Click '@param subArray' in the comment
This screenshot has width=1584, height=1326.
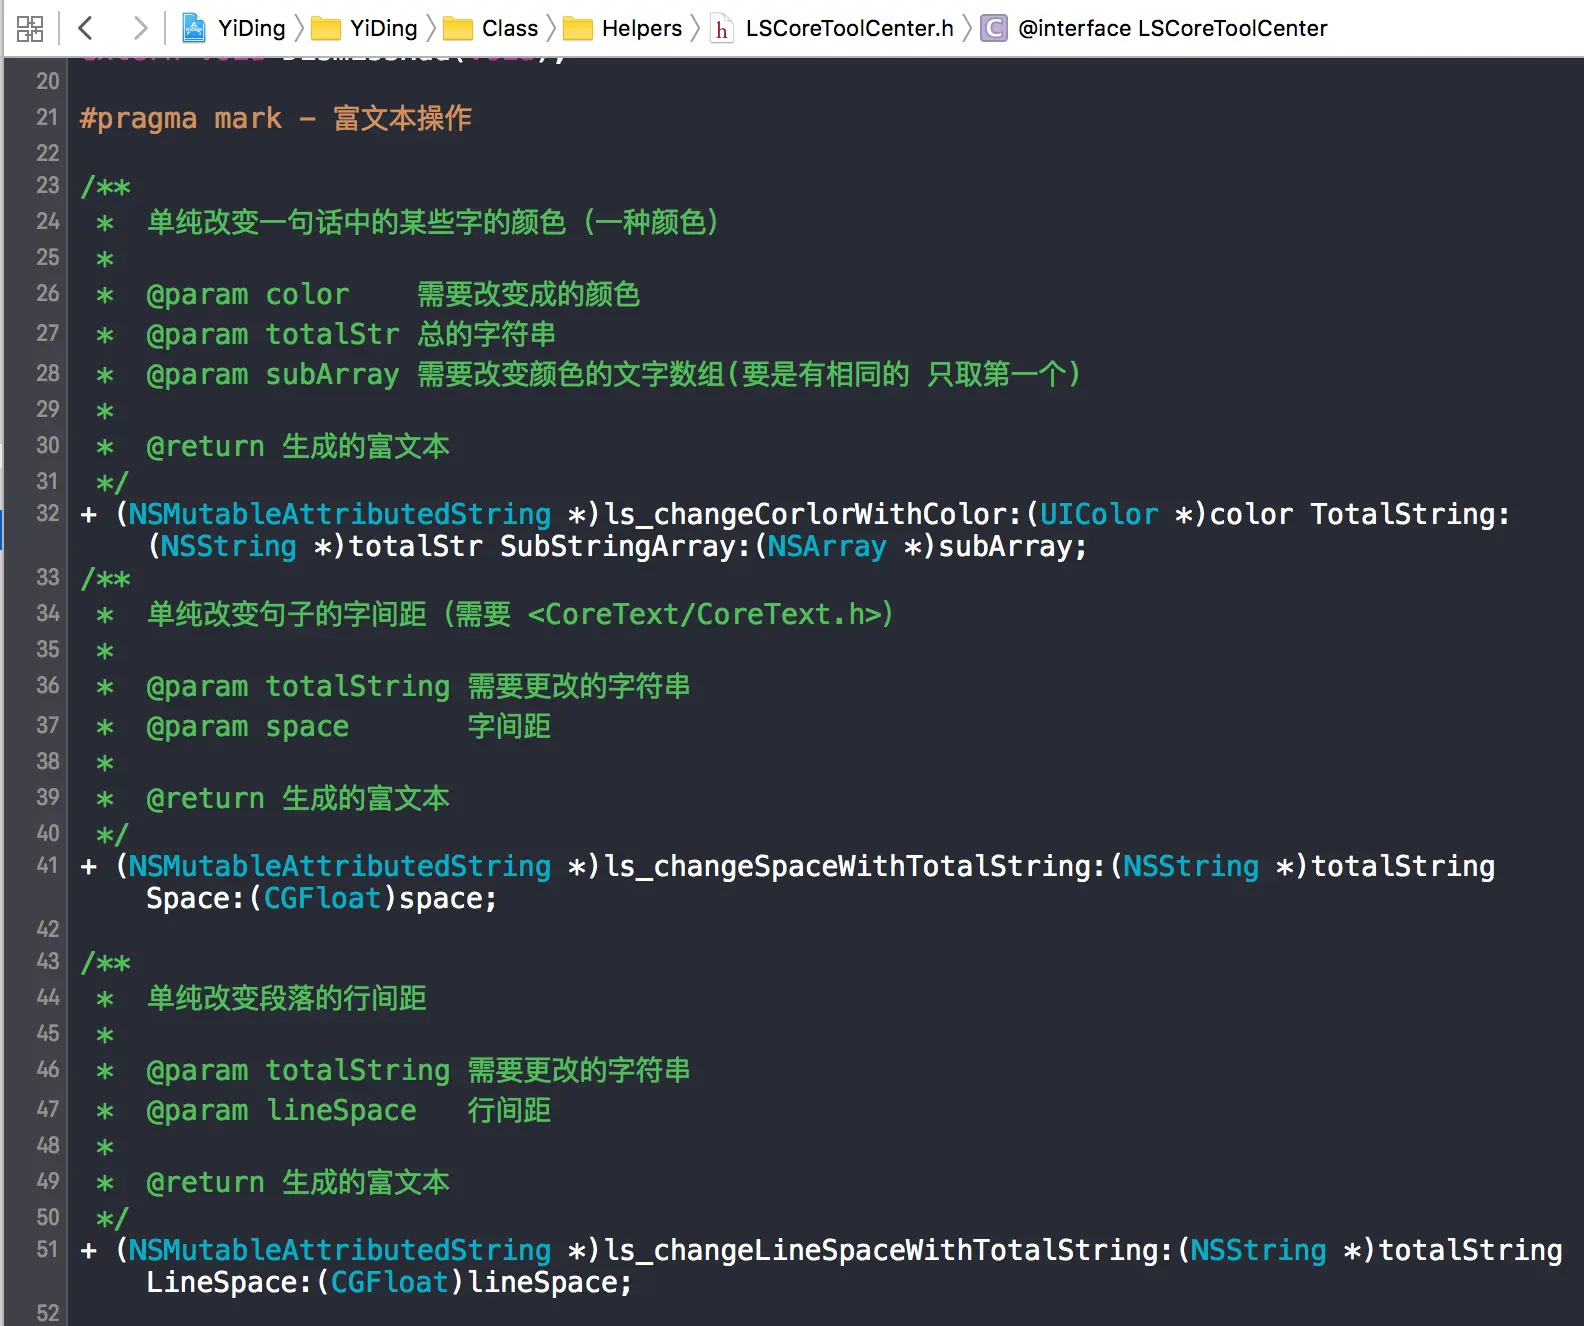273,375
